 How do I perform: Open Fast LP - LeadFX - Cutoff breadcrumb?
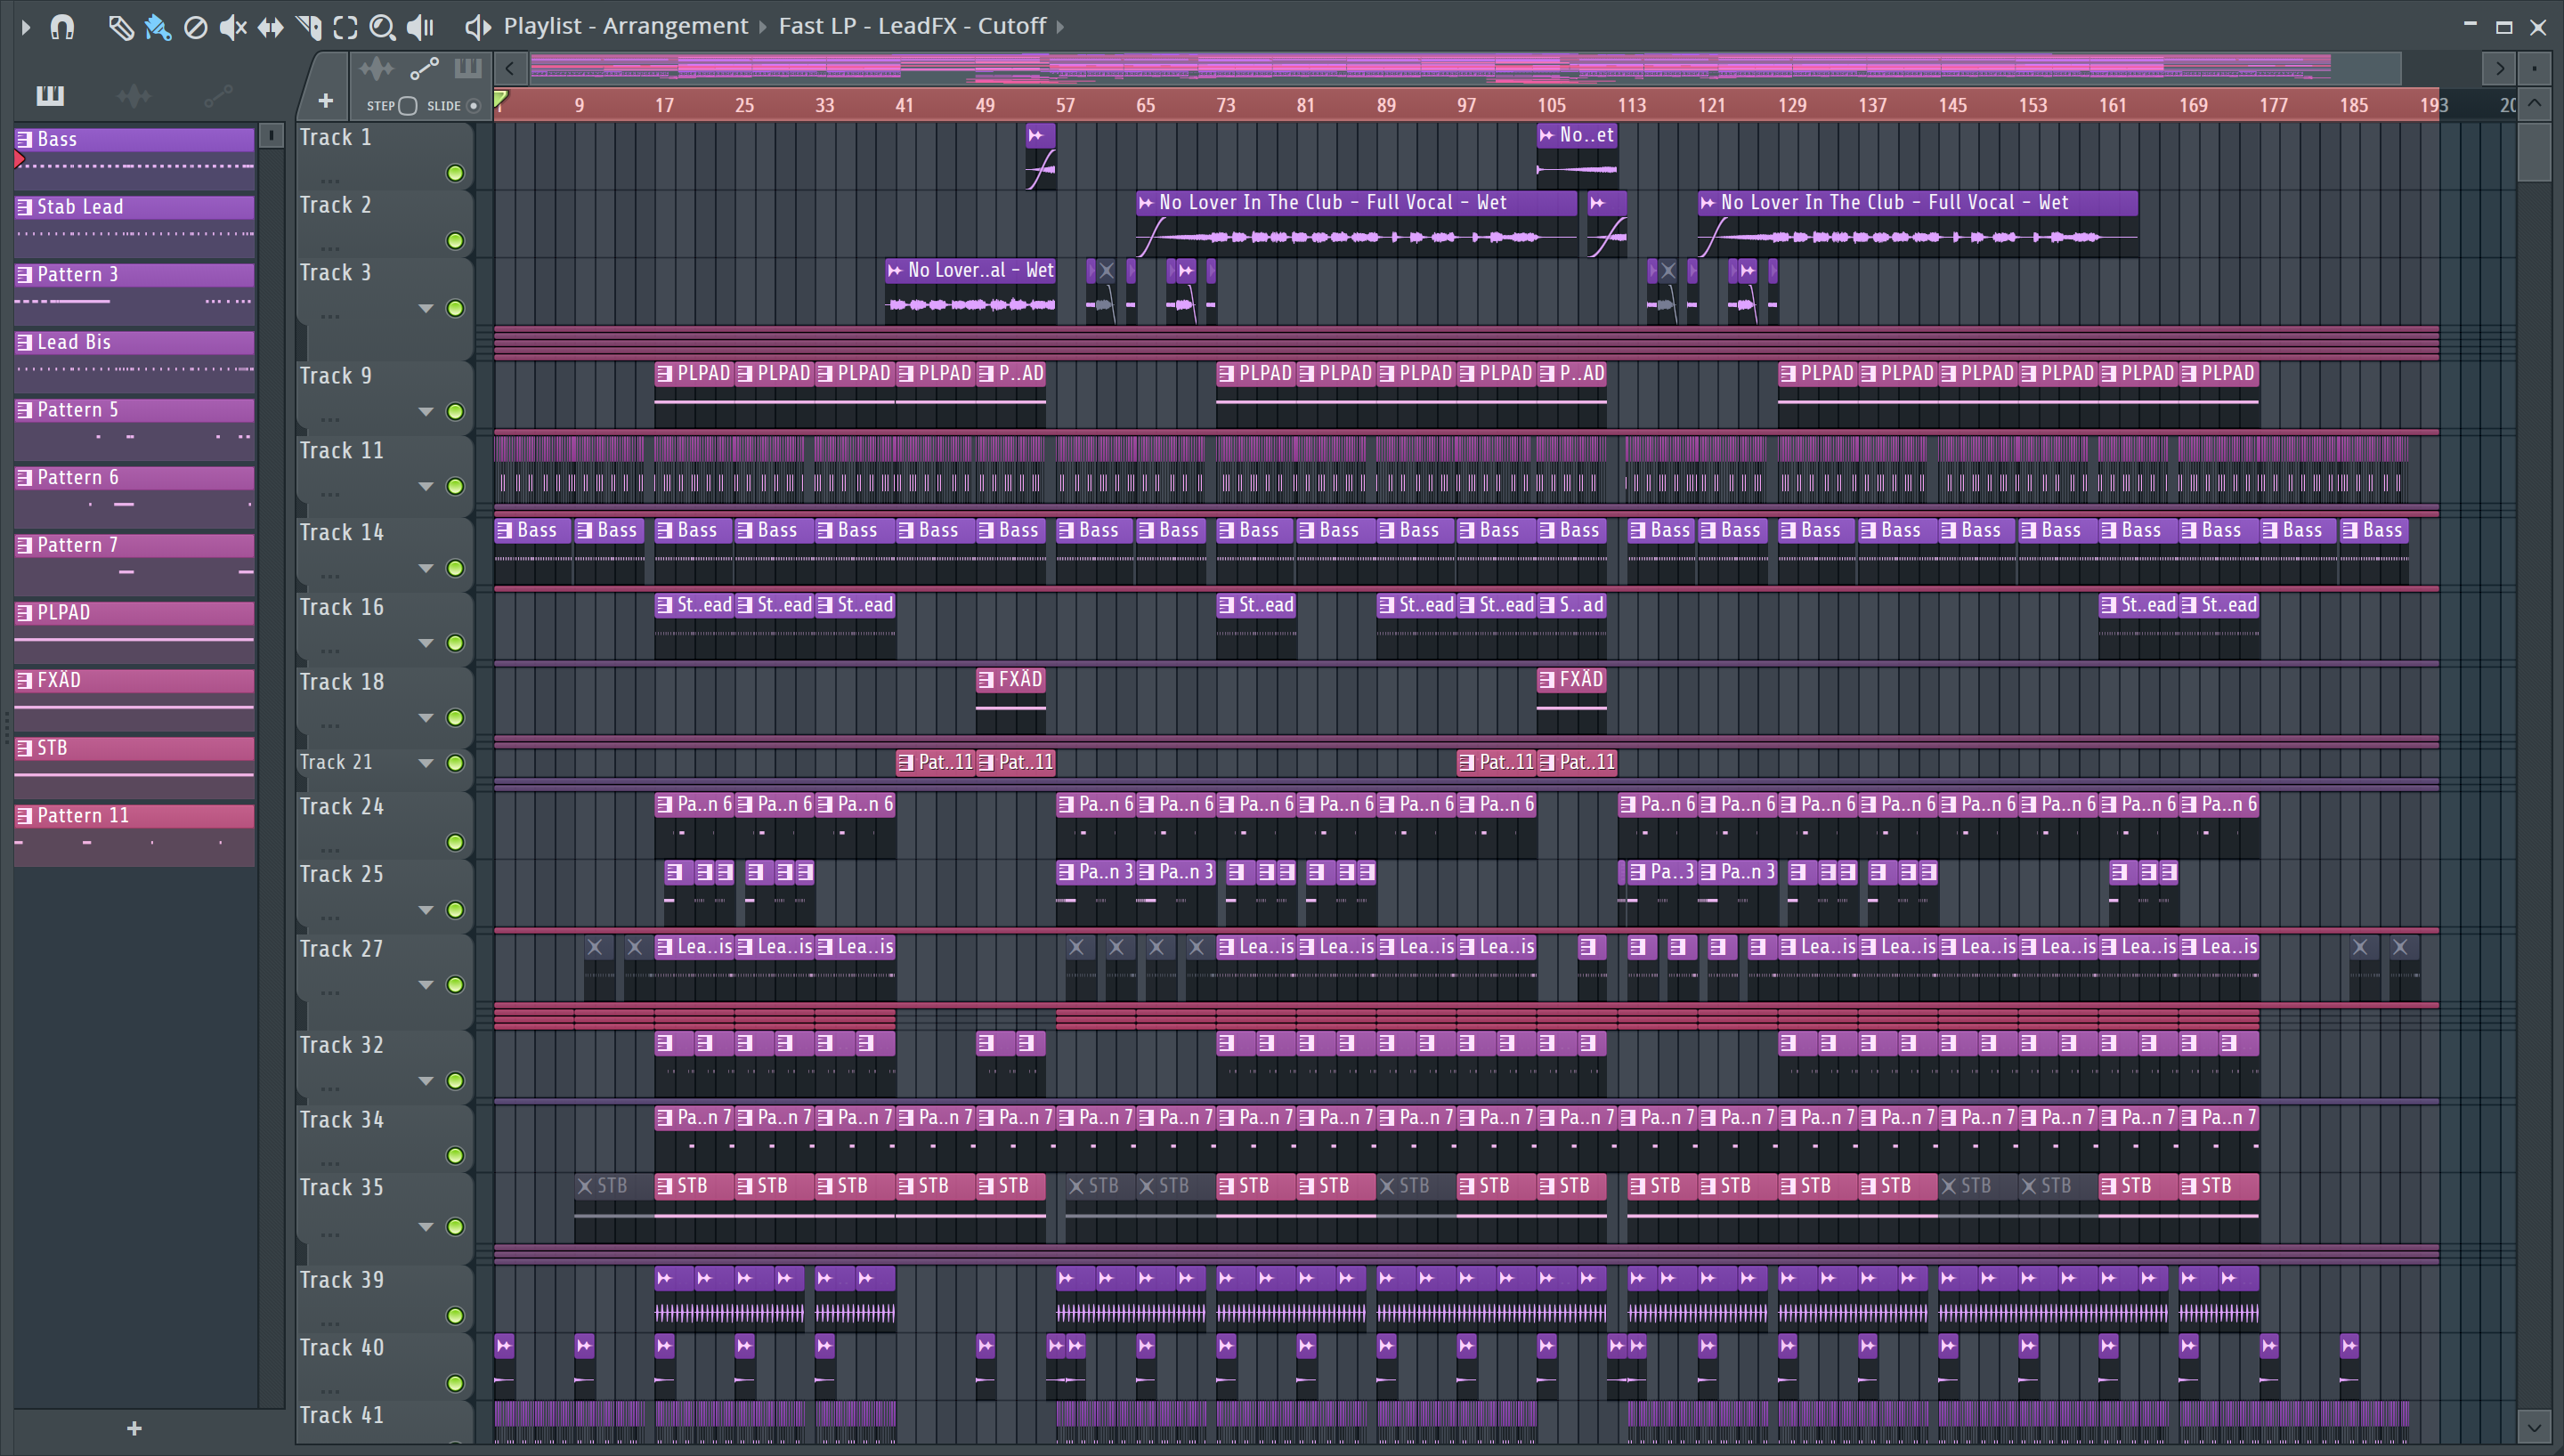912,26
